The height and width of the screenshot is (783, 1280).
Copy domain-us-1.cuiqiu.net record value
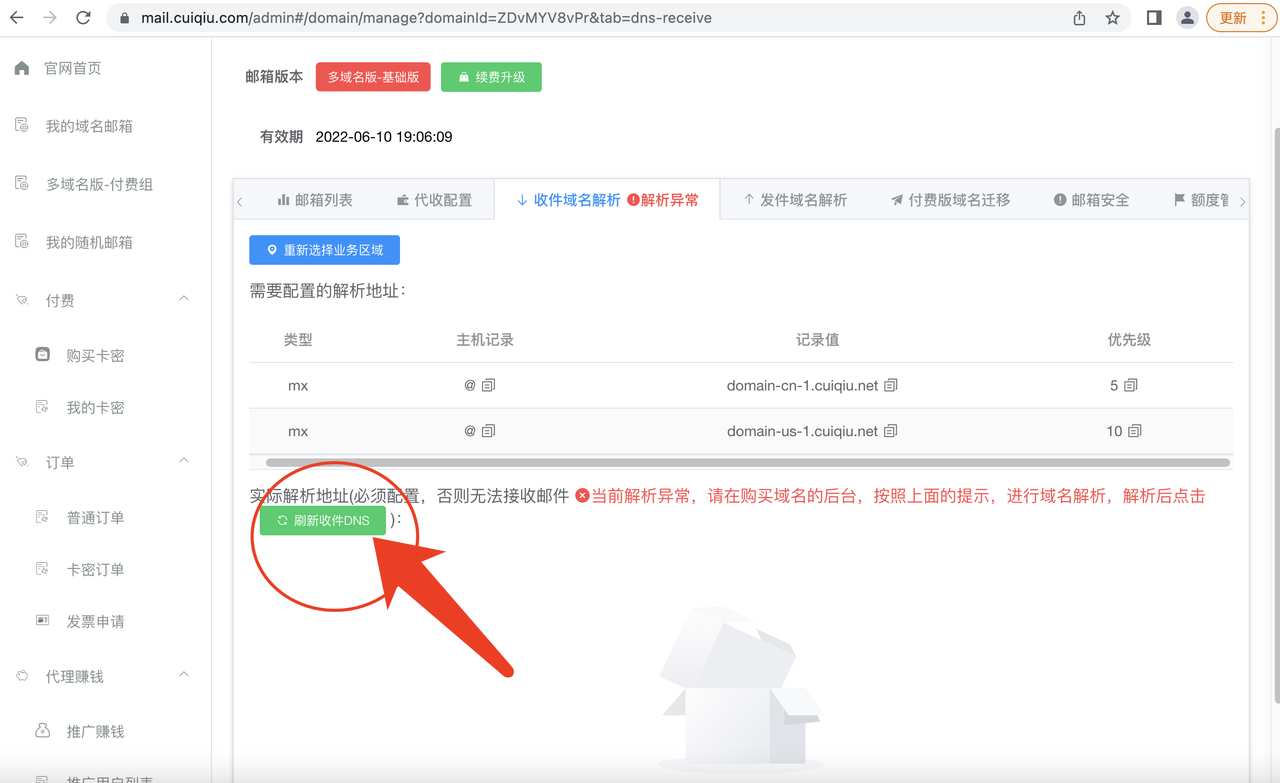[x=891, y=431]
